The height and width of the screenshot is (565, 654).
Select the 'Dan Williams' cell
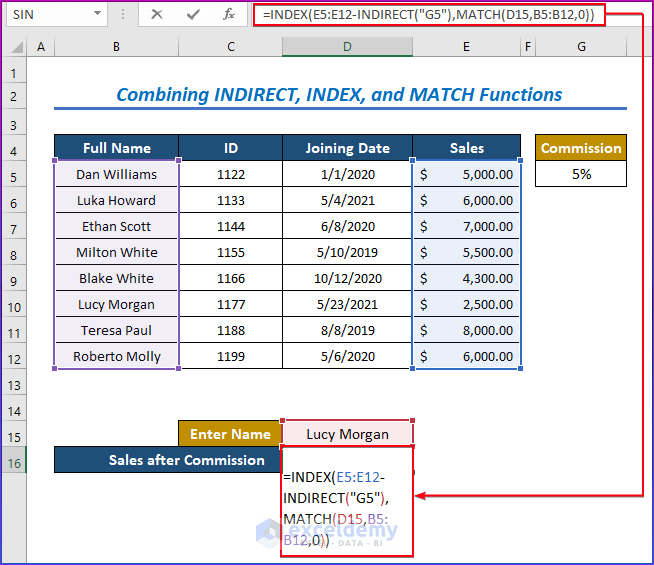pos(116,174)
